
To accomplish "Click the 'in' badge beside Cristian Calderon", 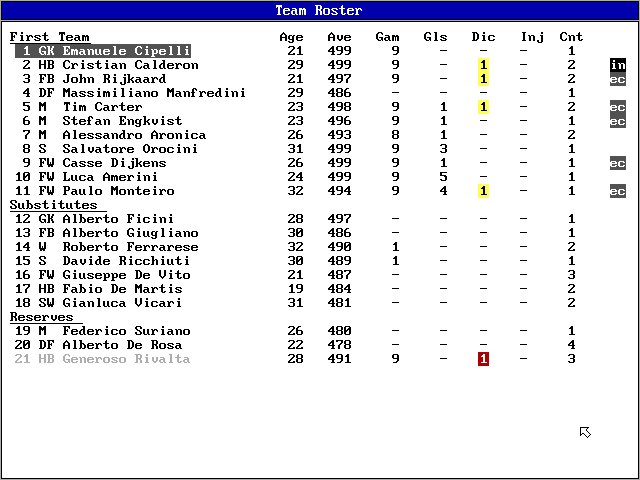I will pyautogui.click(x=617, y=65).
